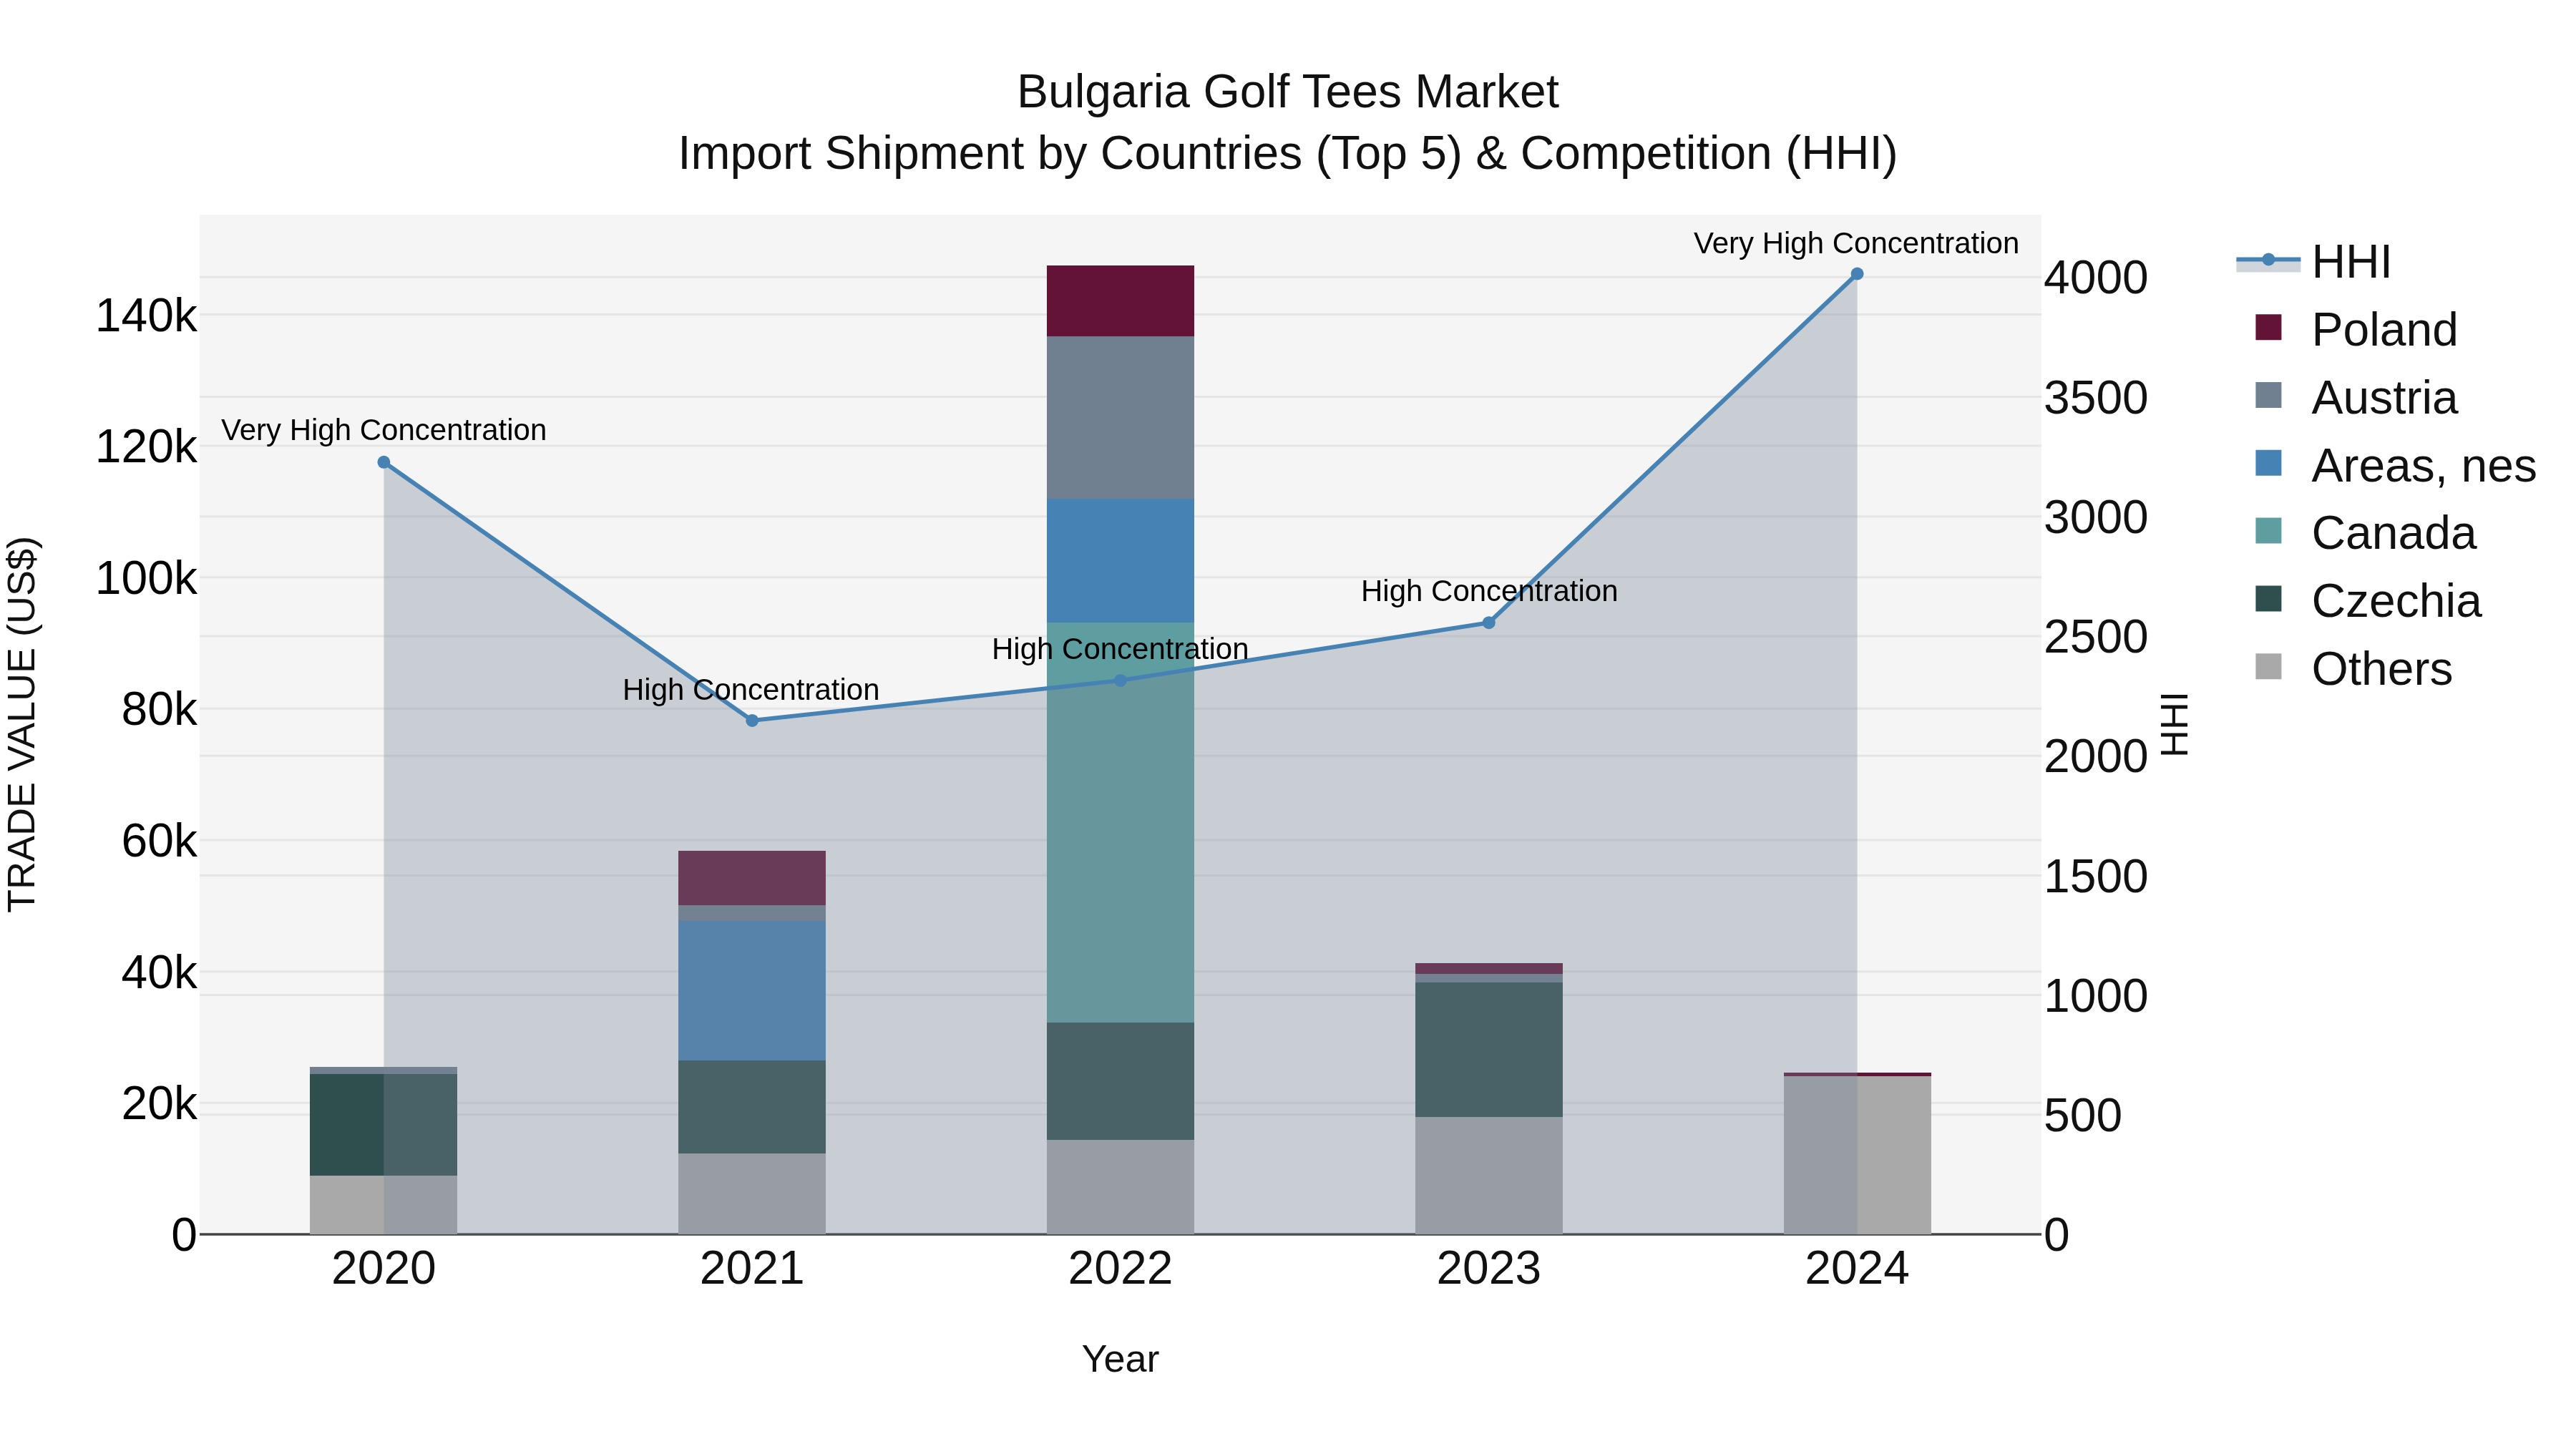Select the 2024 HHI data point
Screen dimensions: 2576x1449
[x=1857, y=273]
